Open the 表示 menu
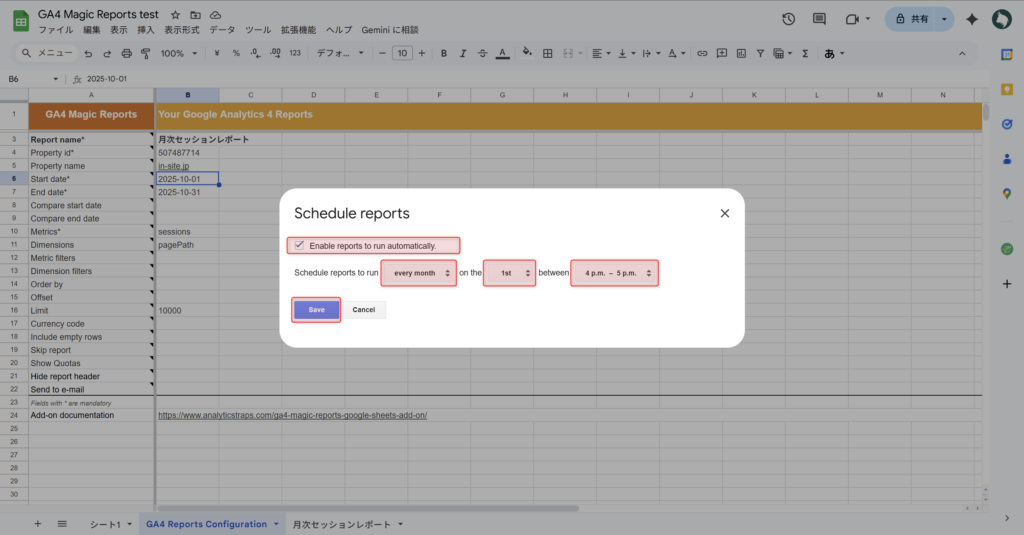 [119, 30]
